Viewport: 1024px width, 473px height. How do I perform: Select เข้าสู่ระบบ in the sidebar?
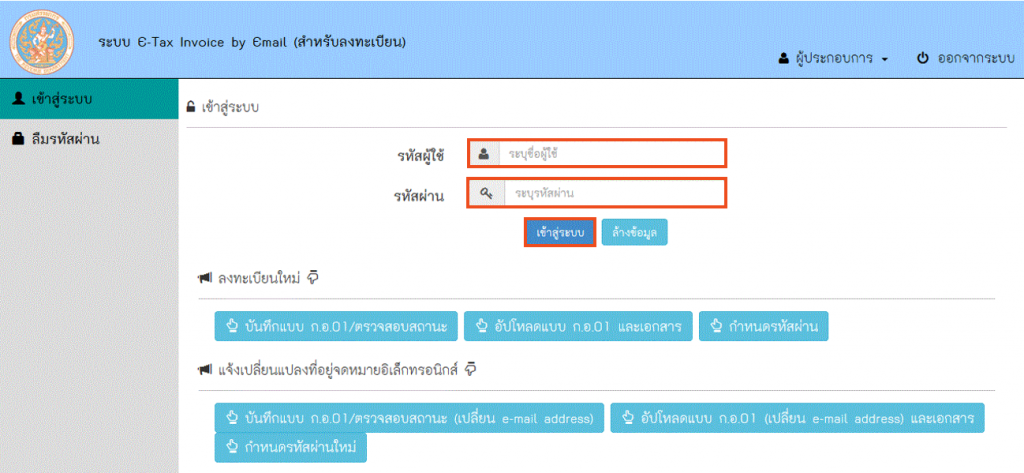(89, 99)
